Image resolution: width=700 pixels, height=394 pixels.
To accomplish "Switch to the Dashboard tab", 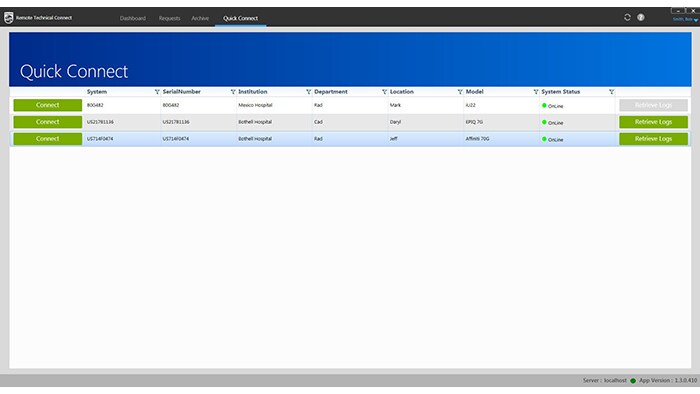I will [133, 18].
